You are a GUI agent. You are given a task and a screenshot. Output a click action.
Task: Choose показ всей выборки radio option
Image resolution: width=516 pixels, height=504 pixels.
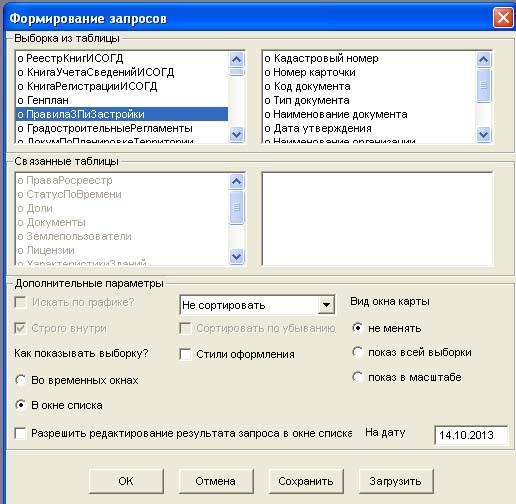point(358,352)
